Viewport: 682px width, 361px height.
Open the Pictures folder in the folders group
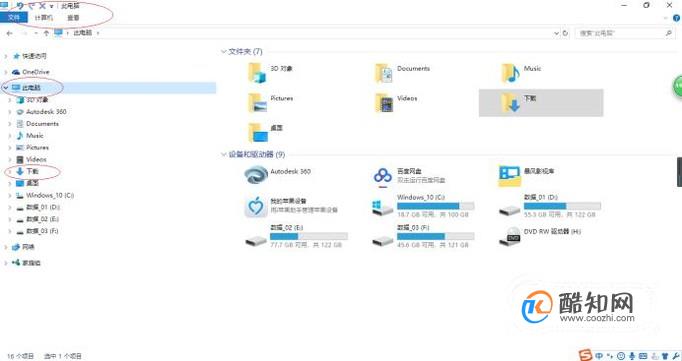[271, 103]
